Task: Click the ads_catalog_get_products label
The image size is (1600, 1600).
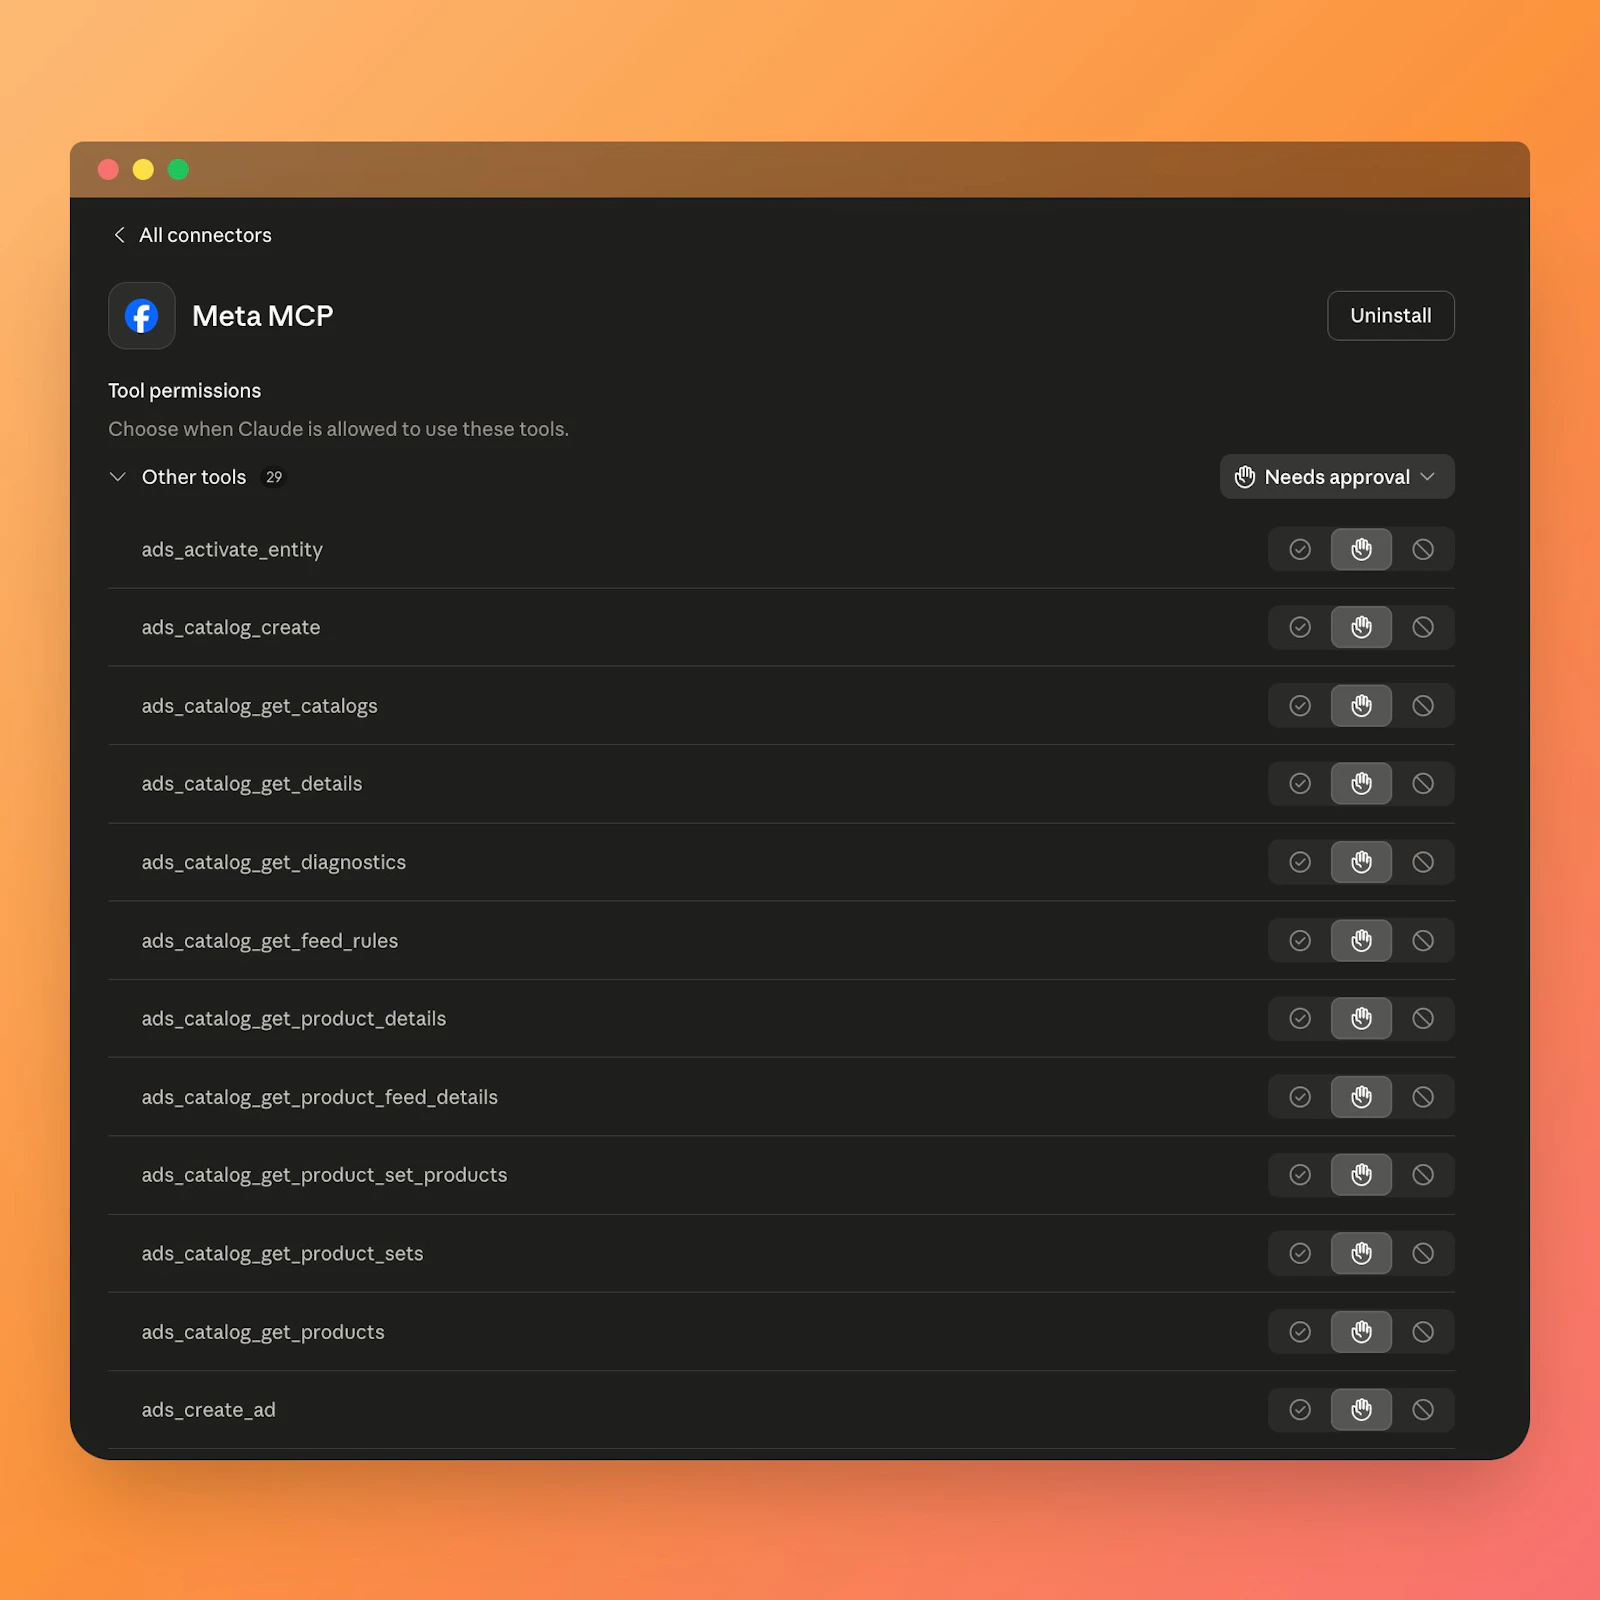Action: [263, 1332]
